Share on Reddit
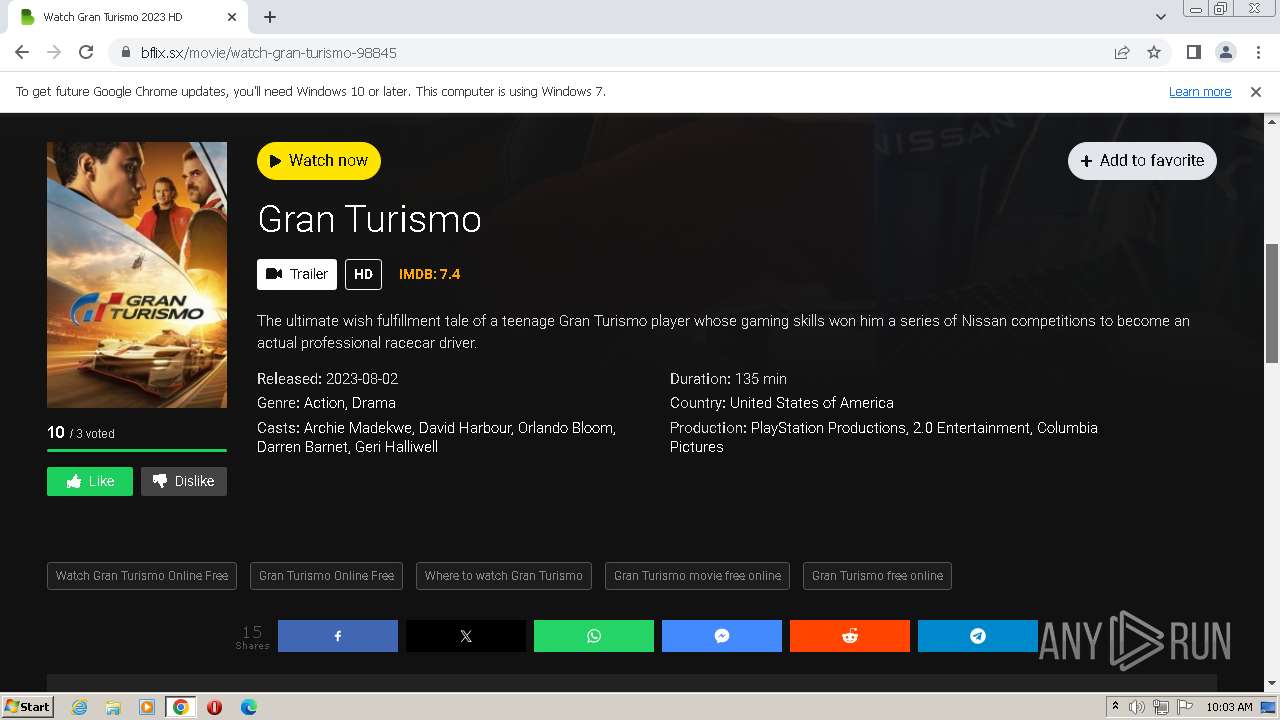Viewport: 1280px width, 720px height. (850, 636)
